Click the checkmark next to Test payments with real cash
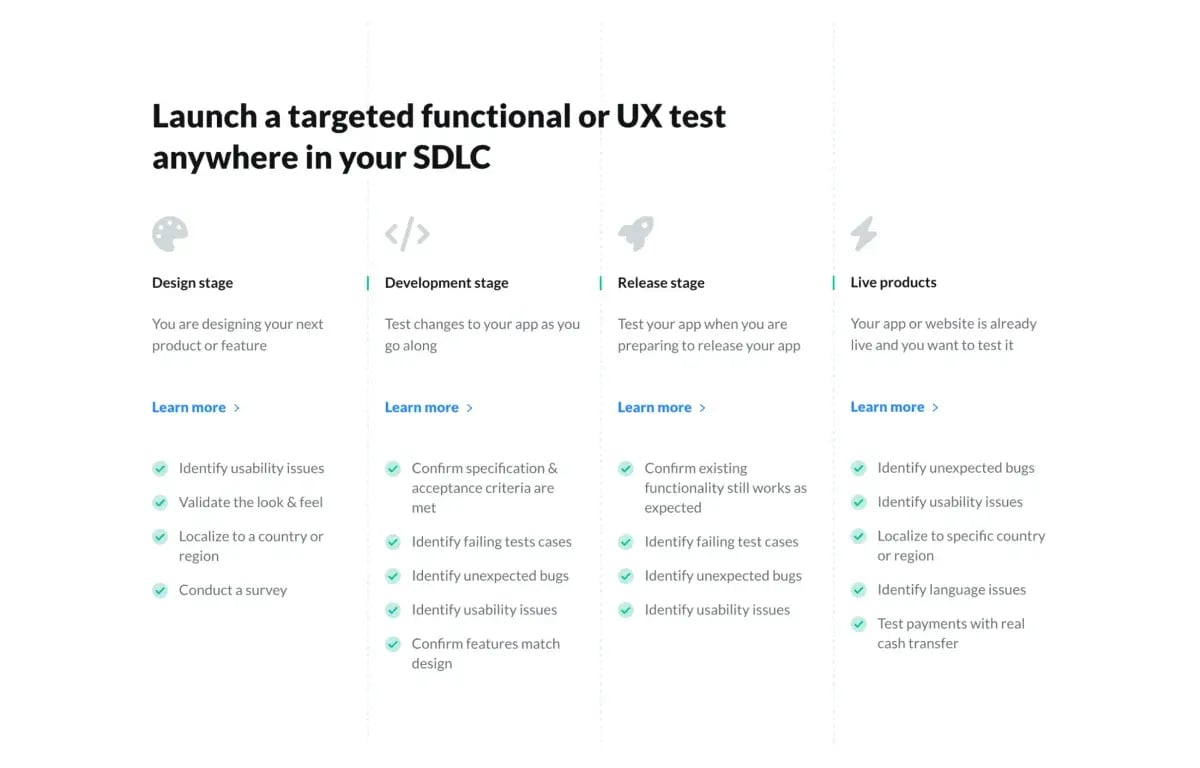Image resolution: width=1200 pixels, height=768 pixels. pos(858,624)
